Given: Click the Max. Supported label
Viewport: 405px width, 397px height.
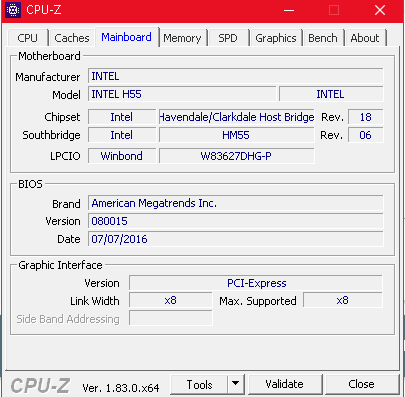Looking at the screenshot, I should tap(258, 301).
